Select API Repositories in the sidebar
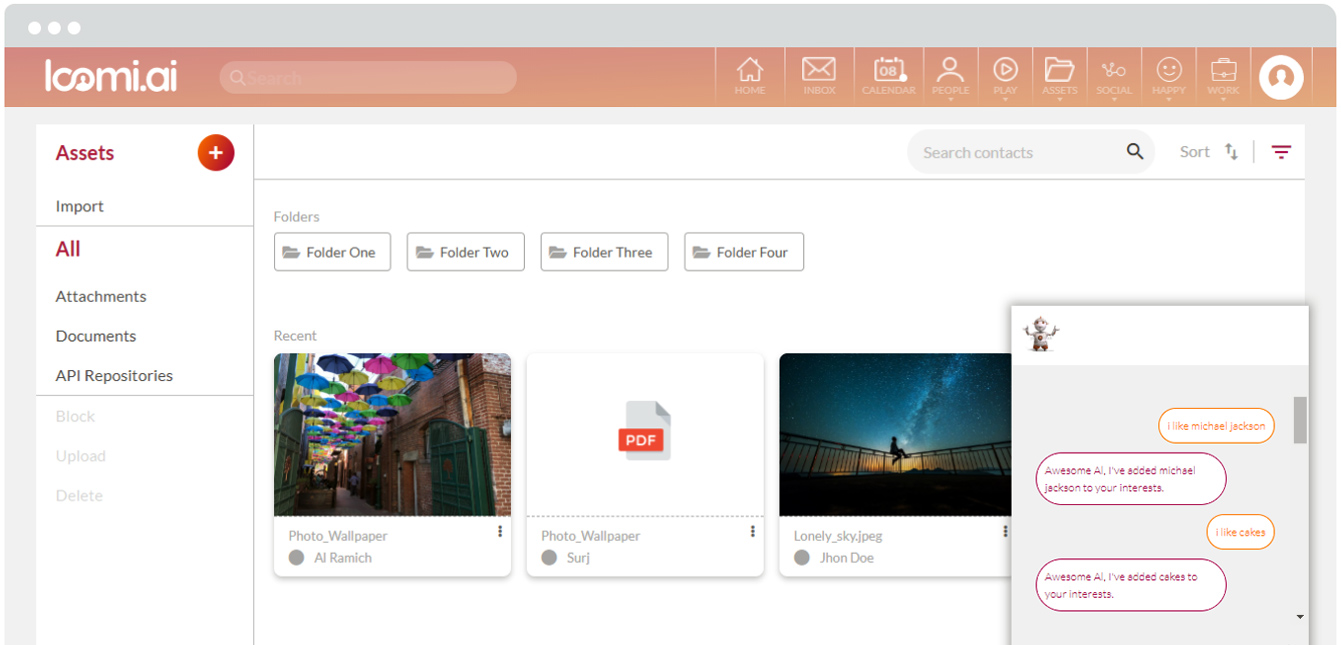This screenshot has width=1341, height=645. coord(114,376)
